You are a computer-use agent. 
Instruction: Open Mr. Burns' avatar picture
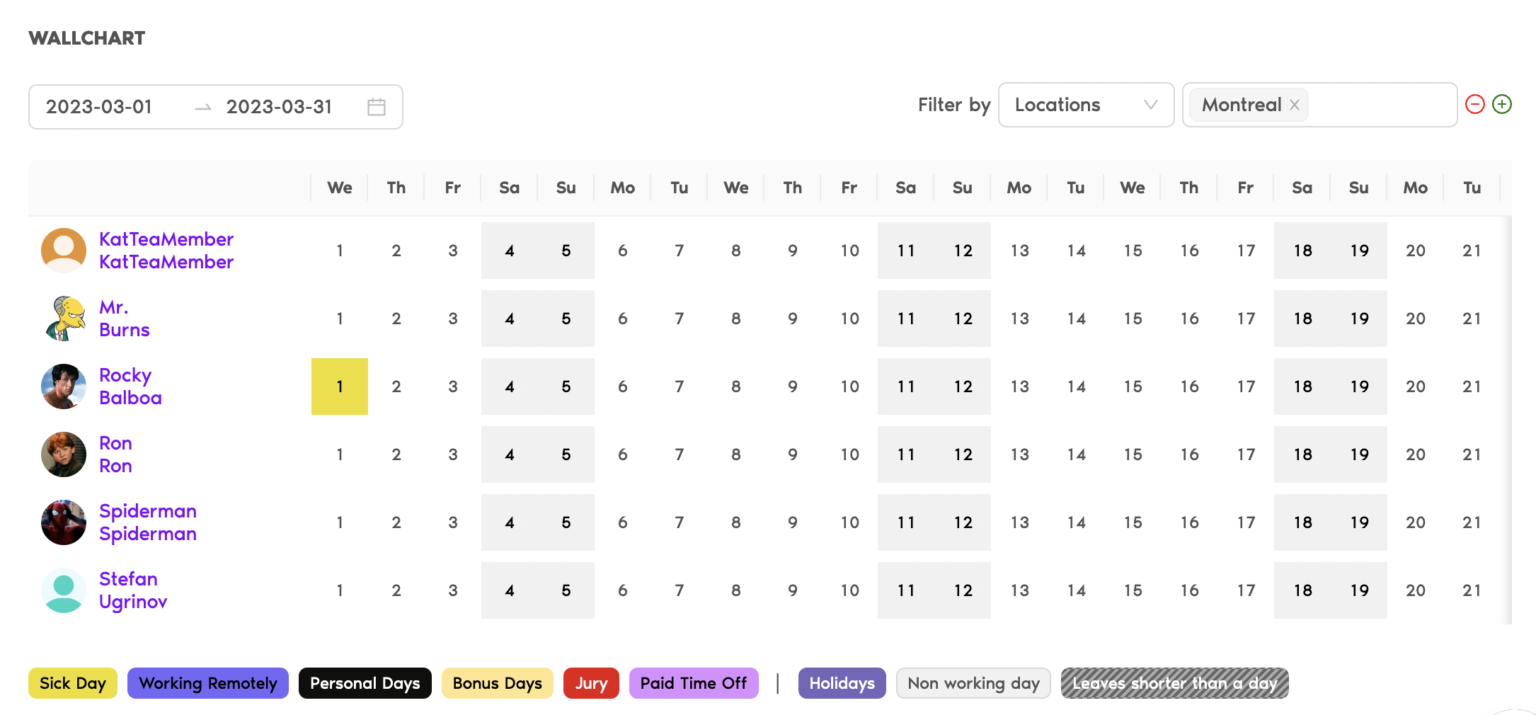click(x=64, y=318)
